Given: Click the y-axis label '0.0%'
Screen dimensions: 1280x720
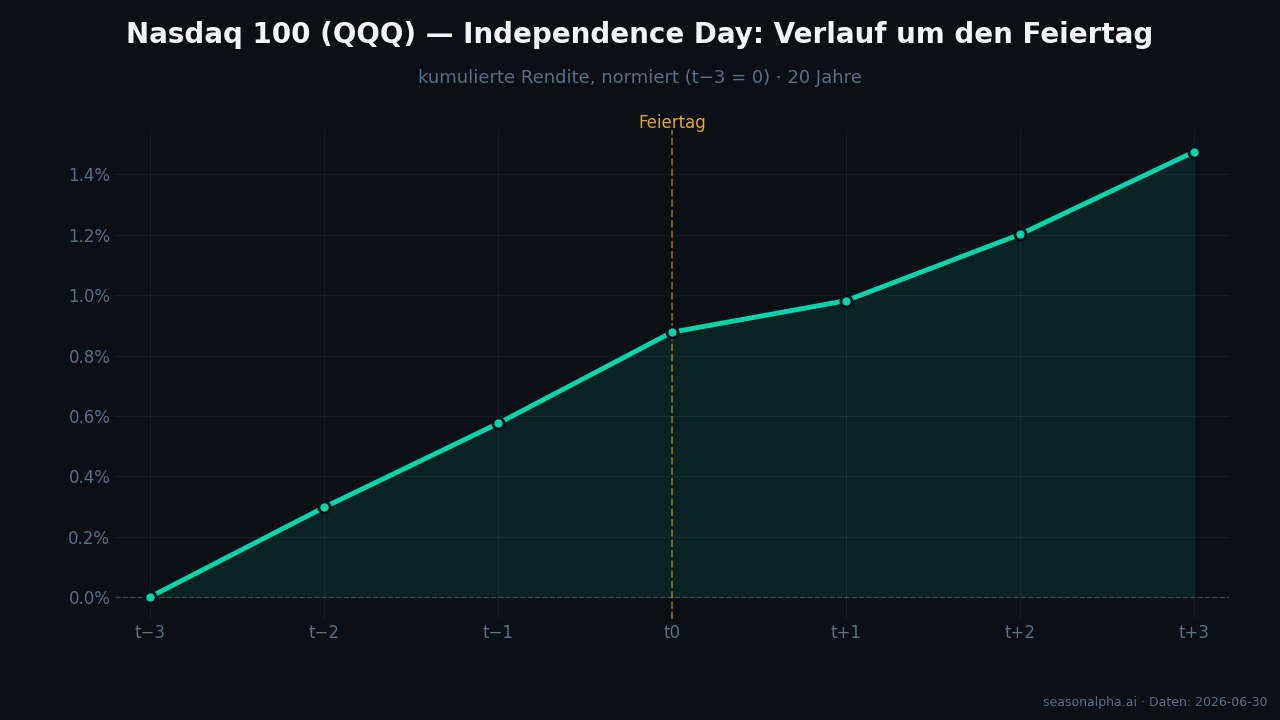Looking at the screenshot, I should tap(89, 598).
